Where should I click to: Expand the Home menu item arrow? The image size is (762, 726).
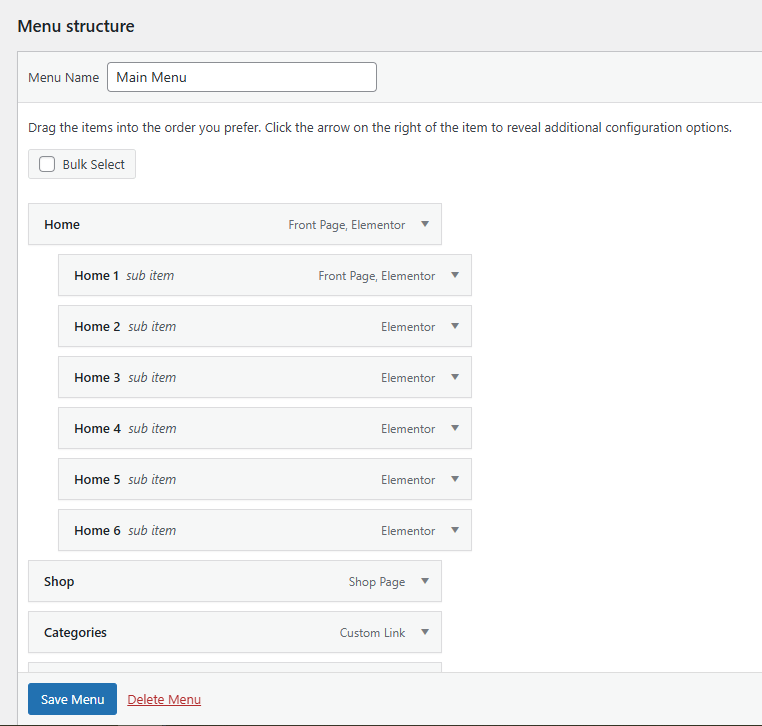[x=425, y=225]
